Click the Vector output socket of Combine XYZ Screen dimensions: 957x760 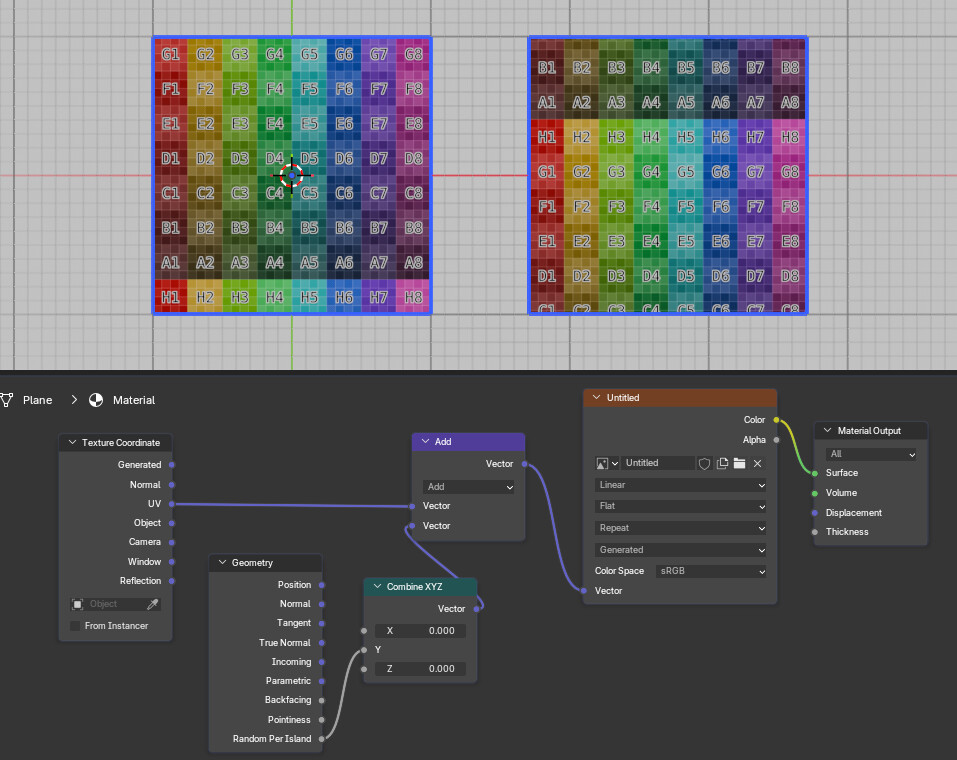tap(477, 609)
